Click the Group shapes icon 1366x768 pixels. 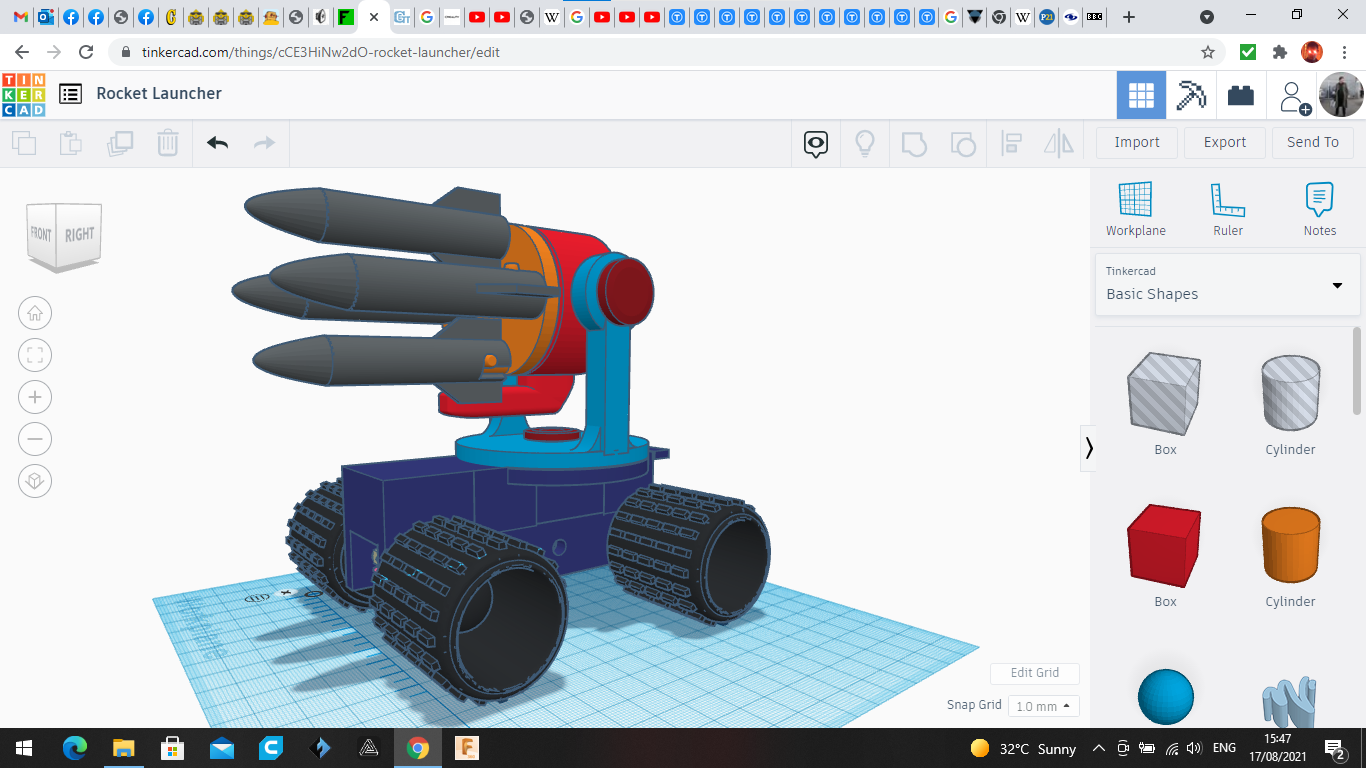pos(913,143)
